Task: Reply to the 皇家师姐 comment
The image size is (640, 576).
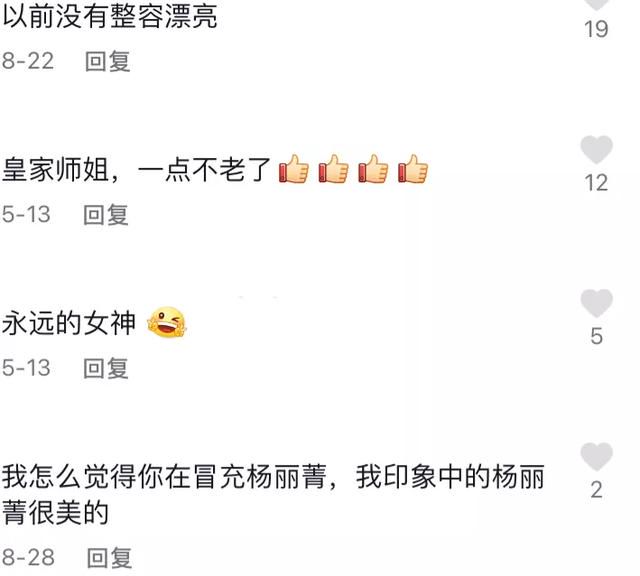Action: coord(106,215)
